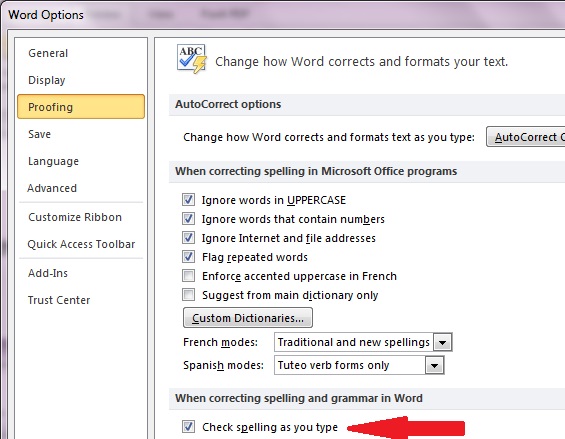Viewport: 565px width, 439px height.
Task: Click the ABC proofing checkmark icon
Action: click(192, 59)
